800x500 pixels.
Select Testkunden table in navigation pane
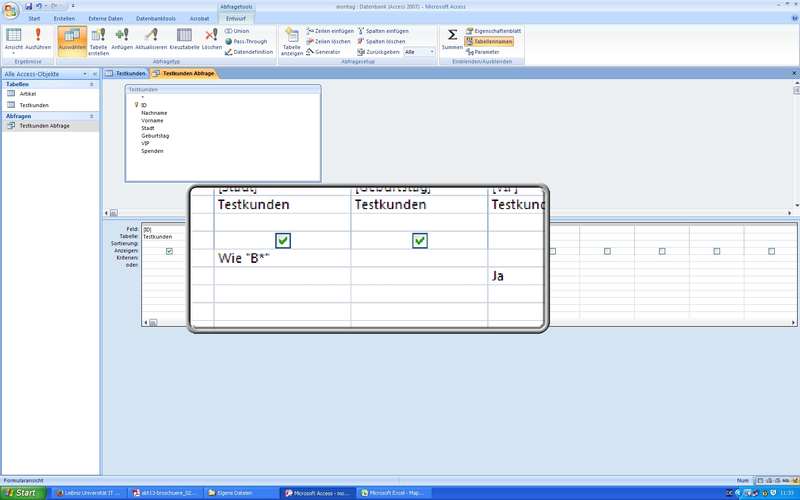34,105
